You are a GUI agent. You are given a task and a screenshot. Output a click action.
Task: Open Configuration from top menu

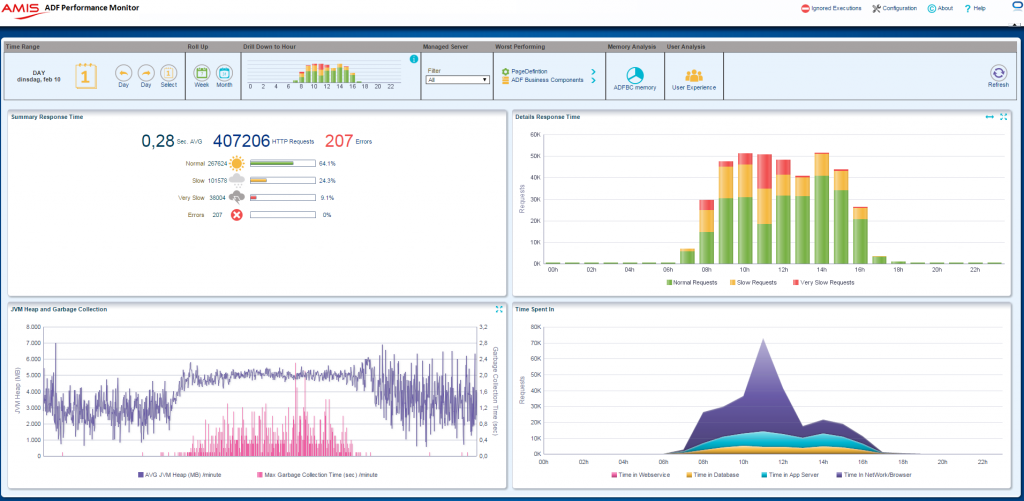click(894, 8)
